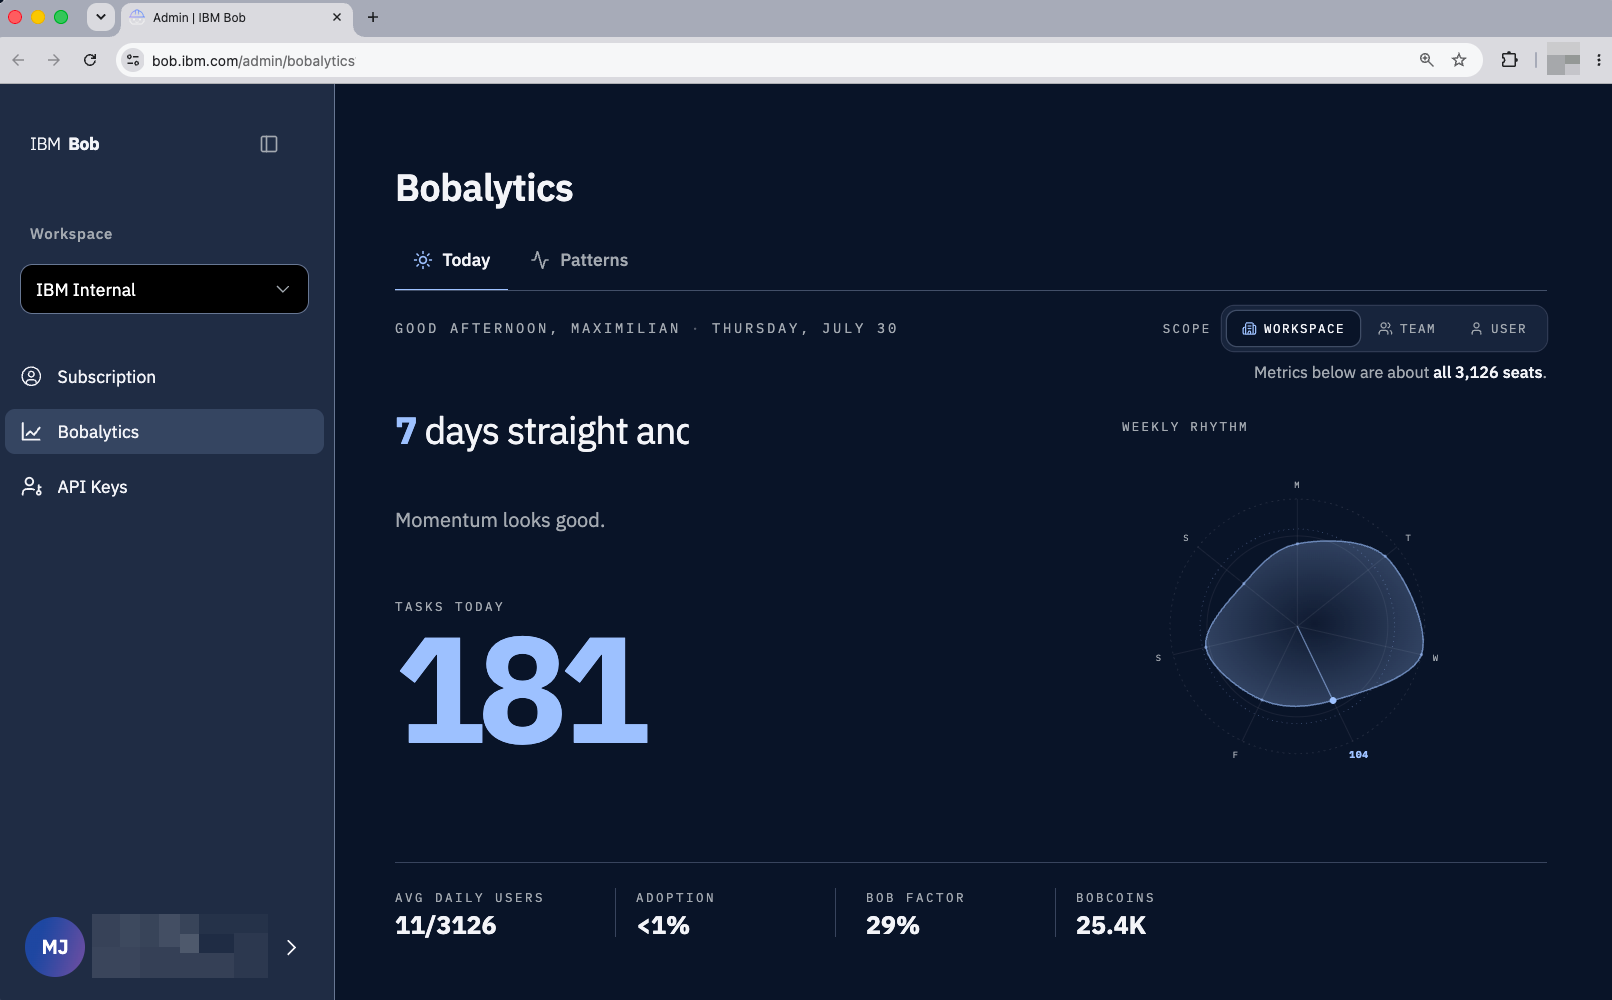This screenshot has width=1612, height=1000.
Task: Open the IBM Internal workspace dropdown
Action: click(164, 289)
